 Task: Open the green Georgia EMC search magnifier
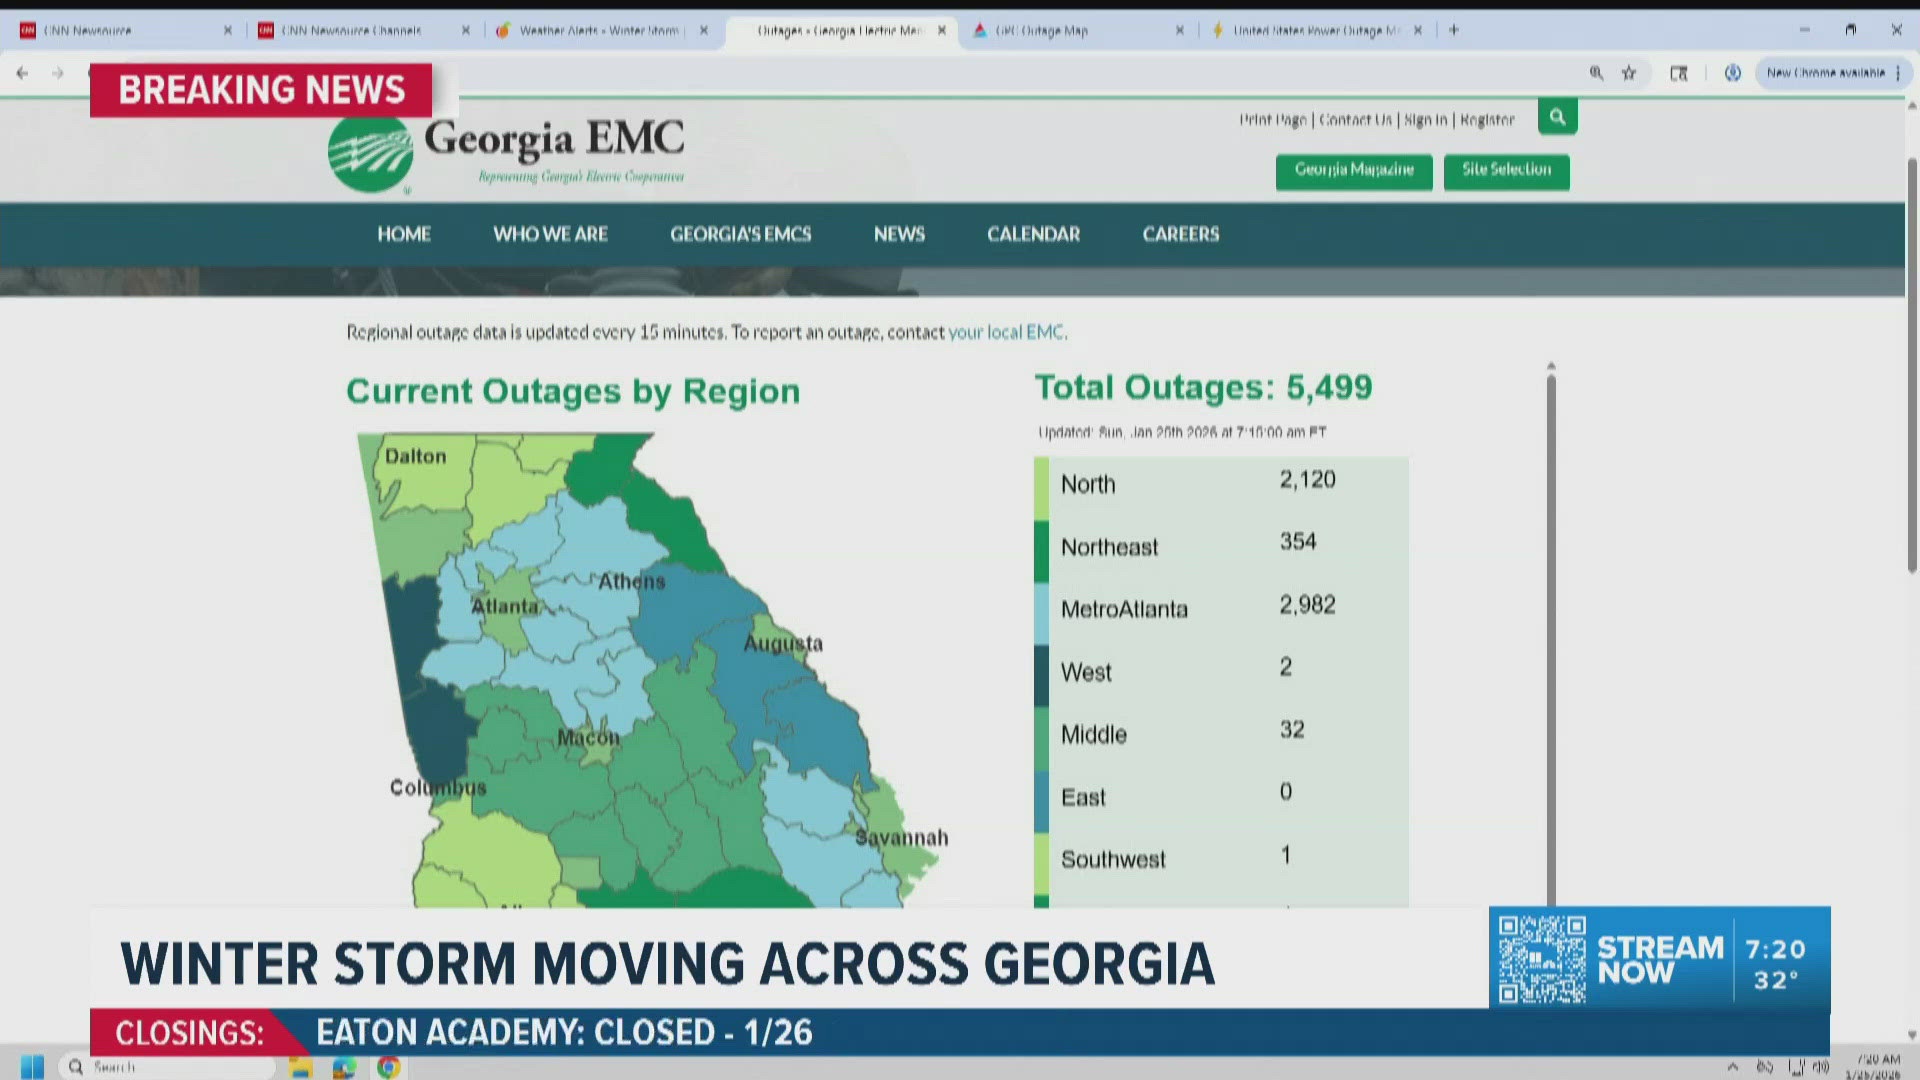(1556, 116)
